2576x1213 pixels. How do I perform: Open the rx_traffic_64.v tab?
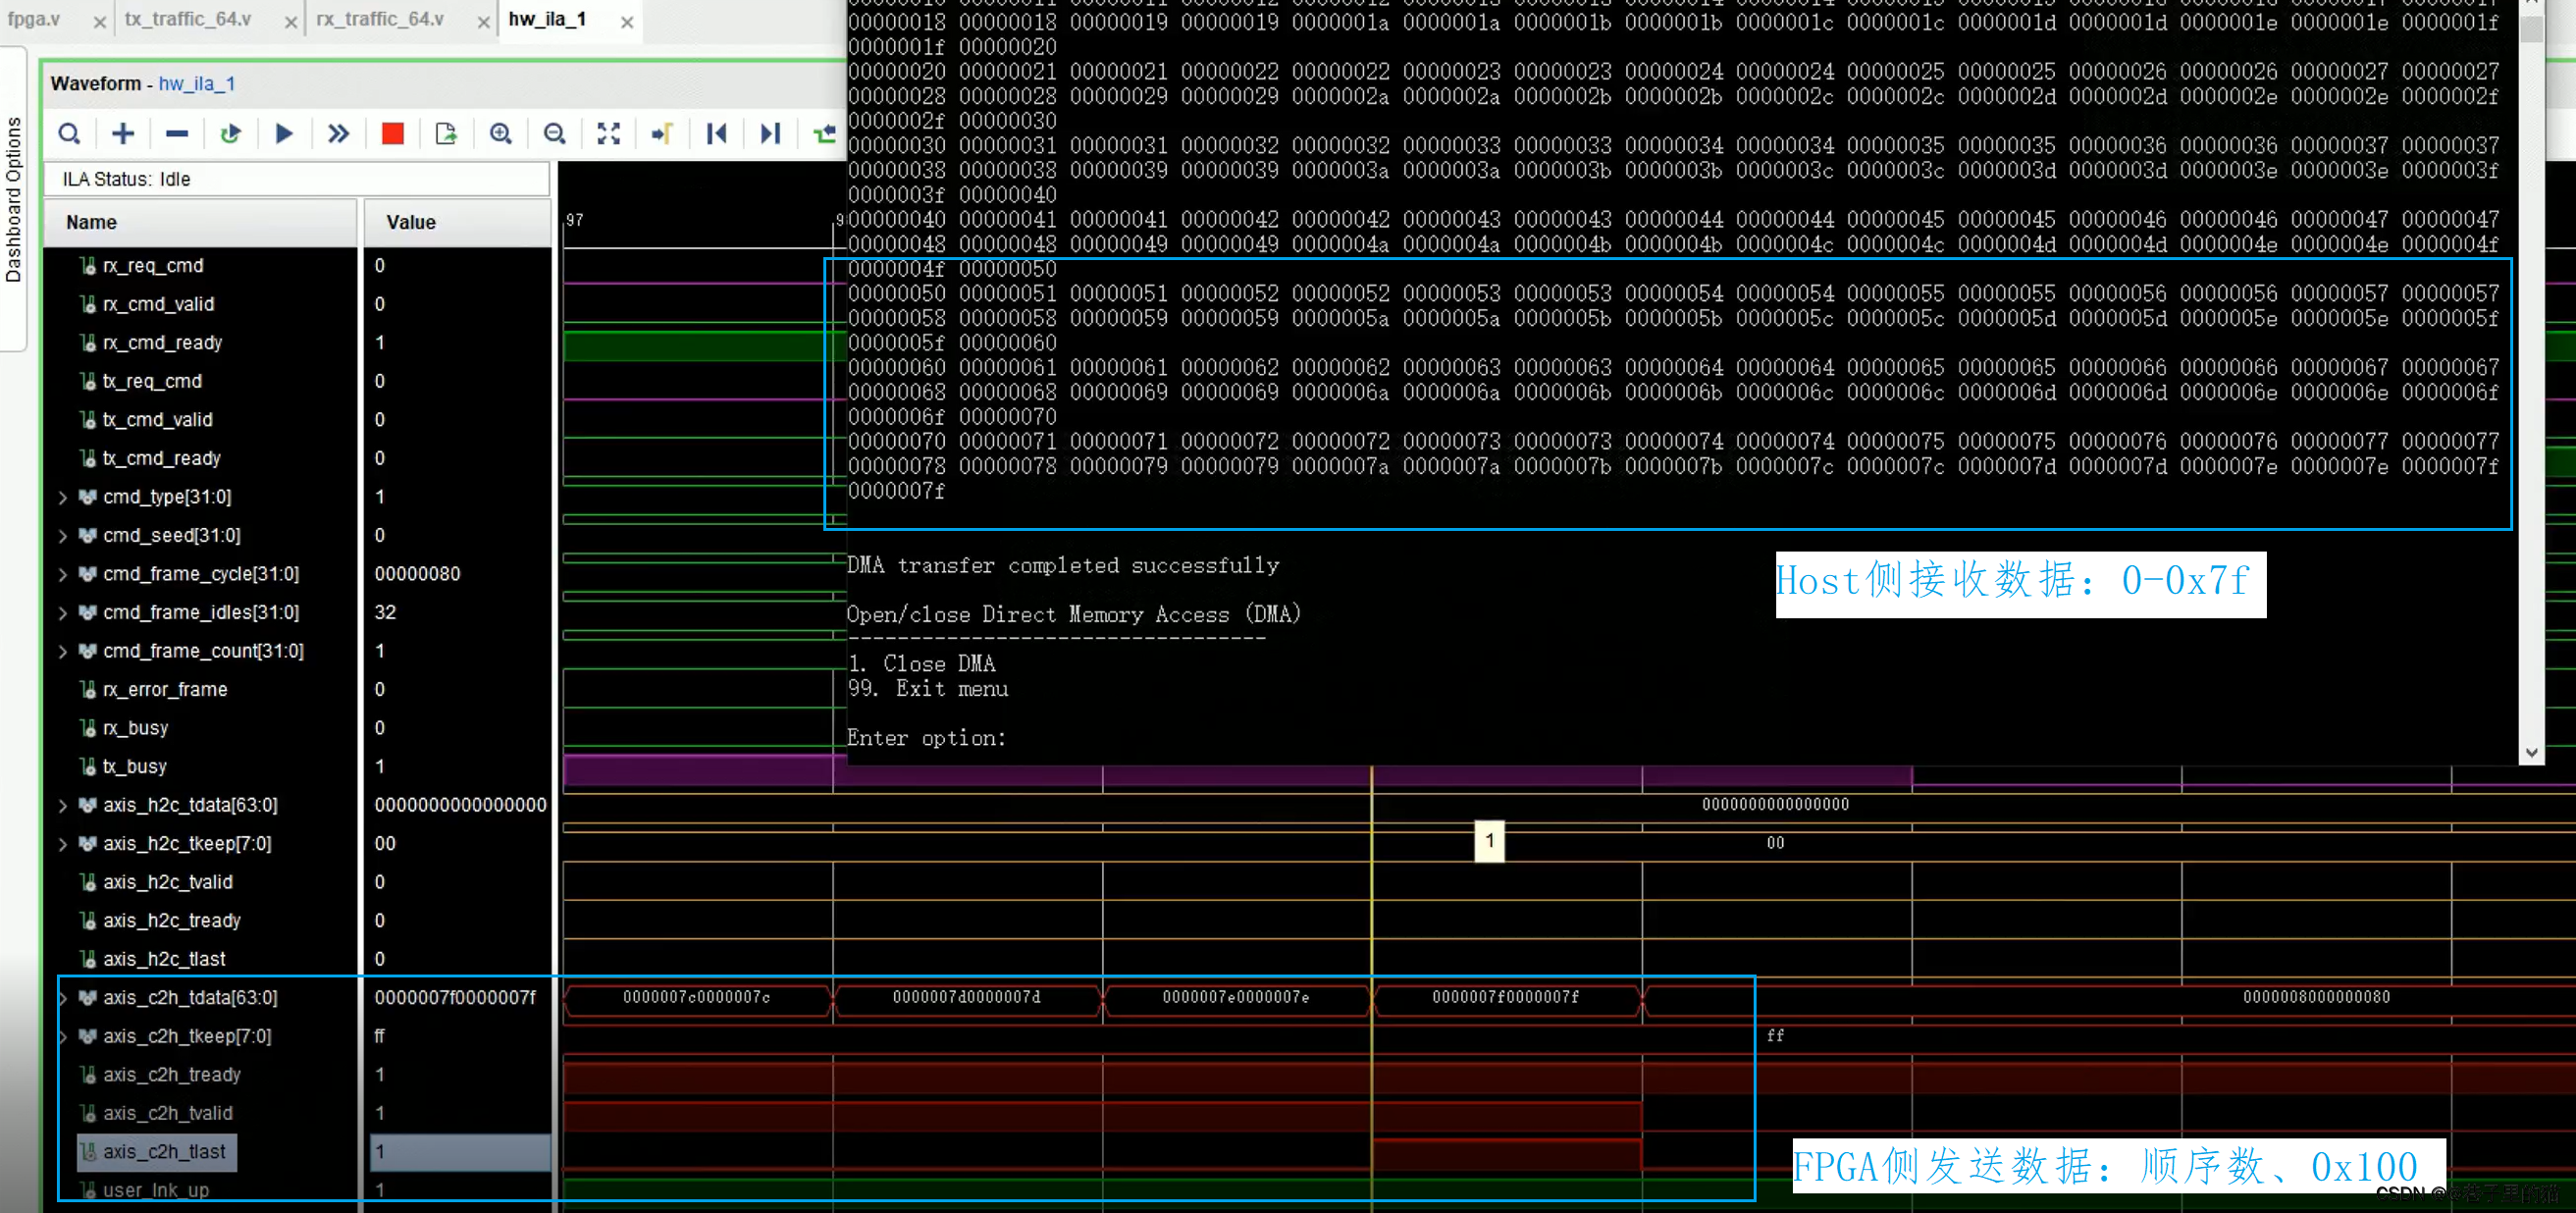pos(380,19)
